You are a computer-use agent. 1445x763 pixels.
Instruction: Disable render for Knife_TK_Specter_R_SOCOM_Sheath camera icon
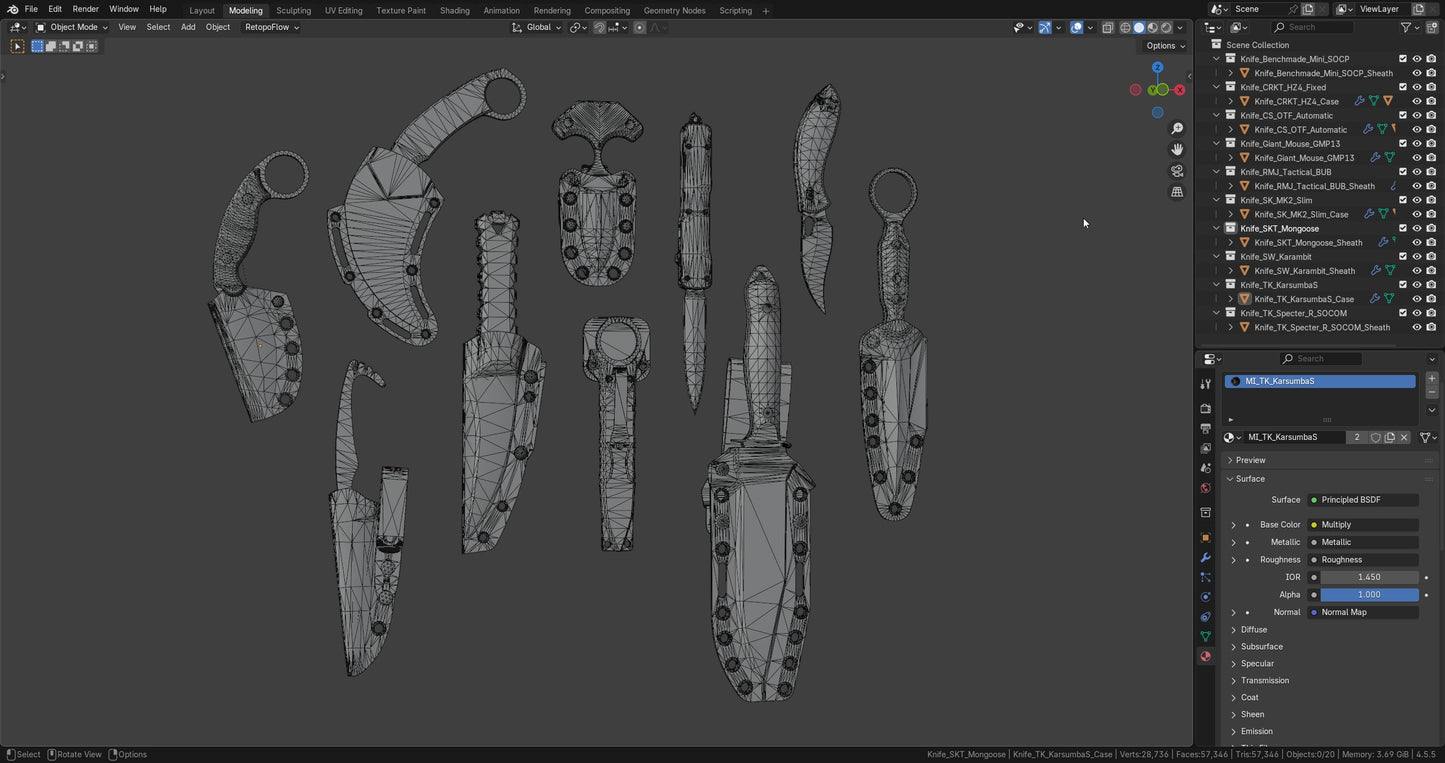[x=1431, y=327]
